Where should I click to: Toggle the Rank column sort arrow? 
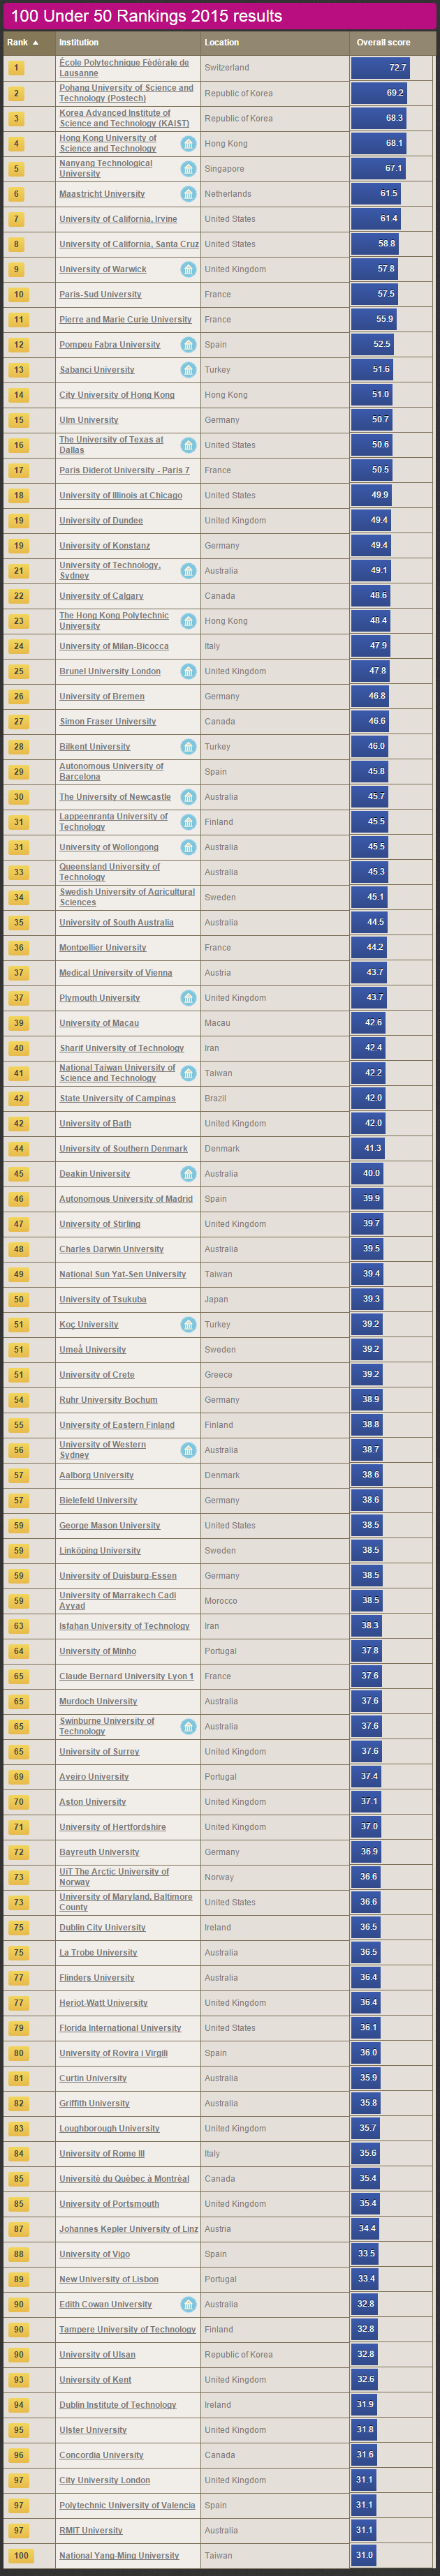coord(36,43)
